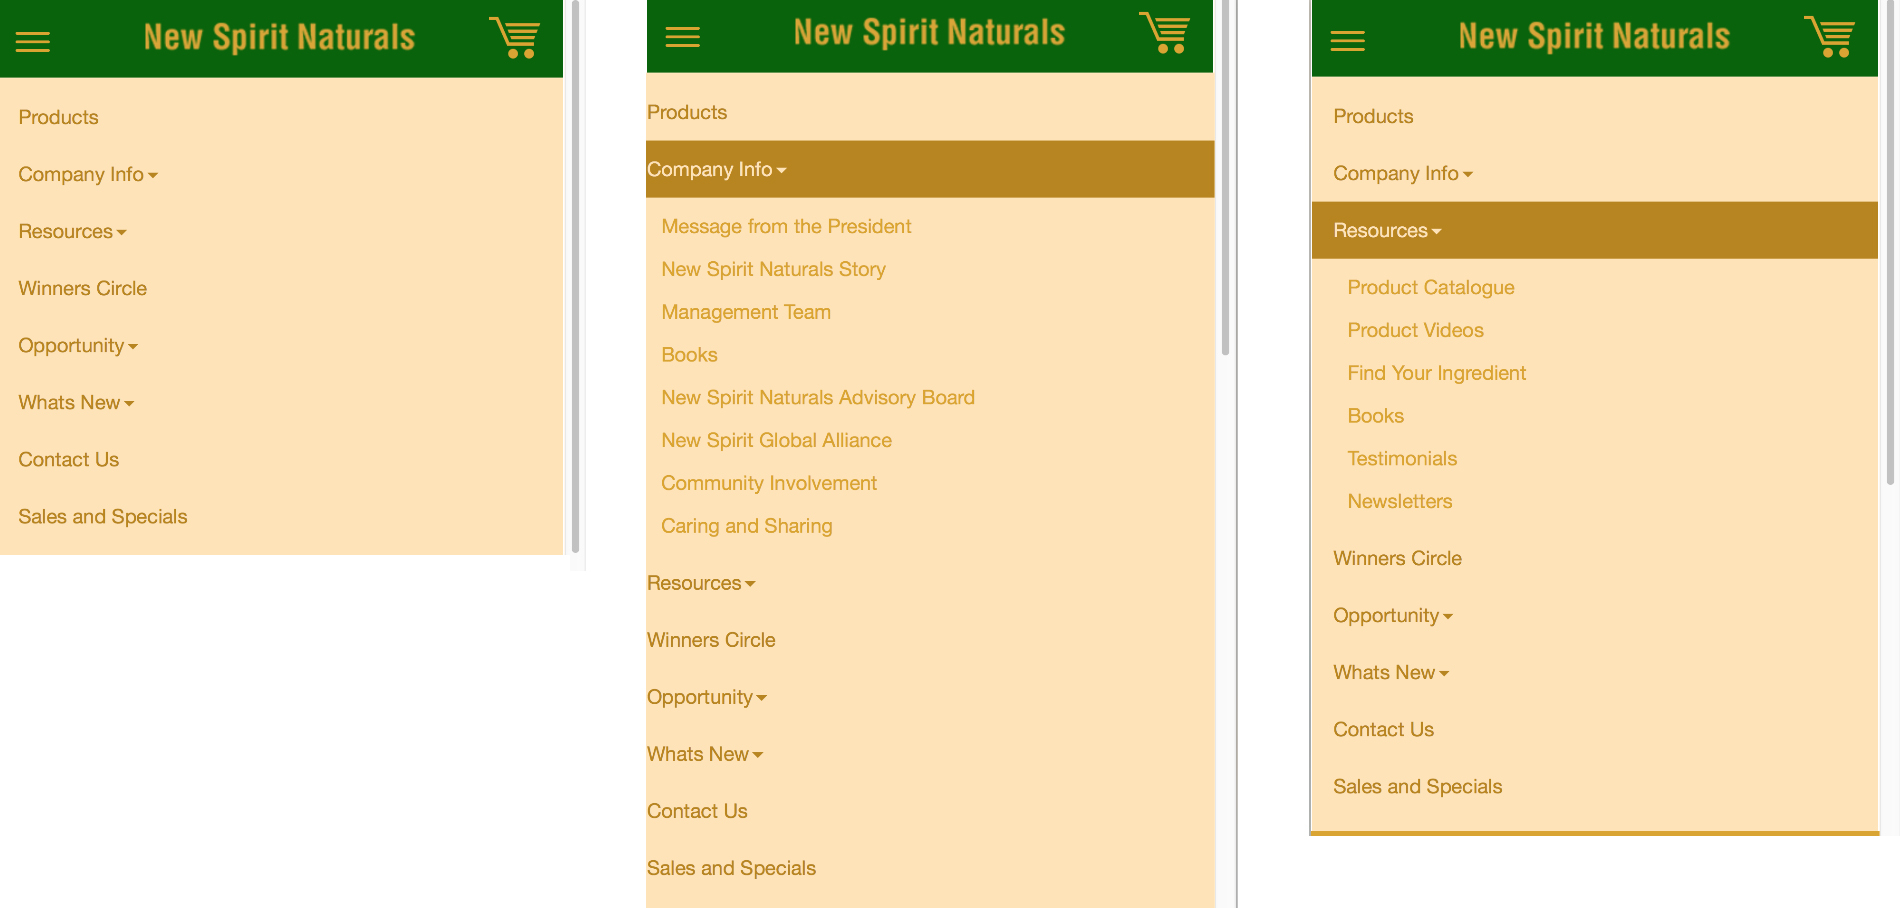Open Products in right panel menu
Screen dimensions: 1900x908
[1373, 116]
